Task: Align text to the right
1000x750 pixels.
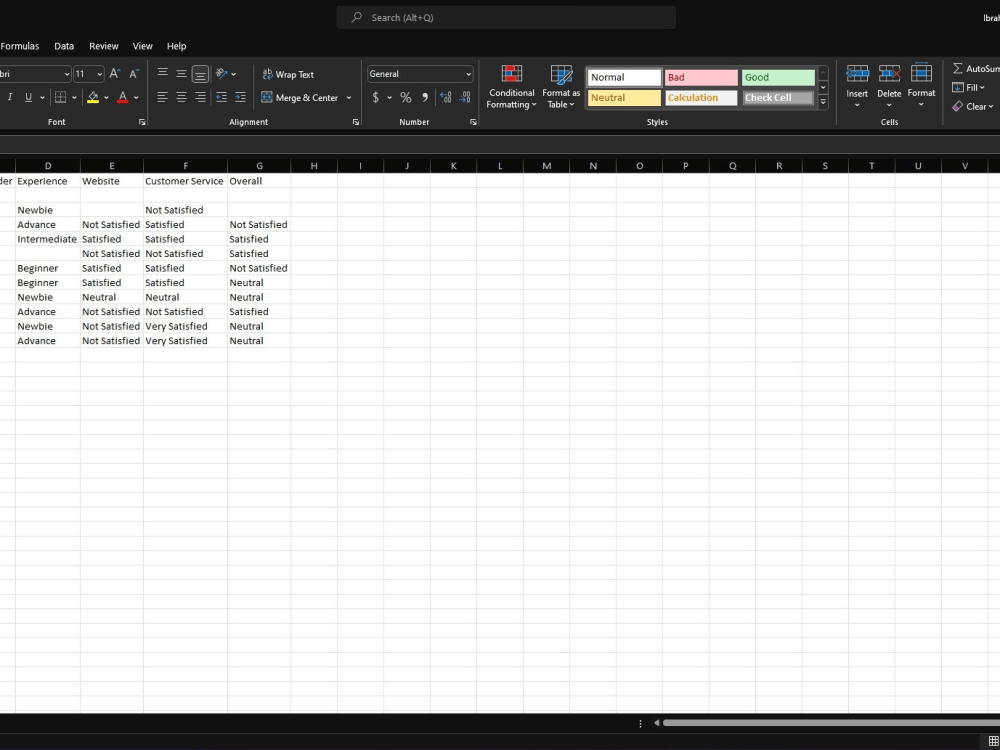Action: pos(200,97)
